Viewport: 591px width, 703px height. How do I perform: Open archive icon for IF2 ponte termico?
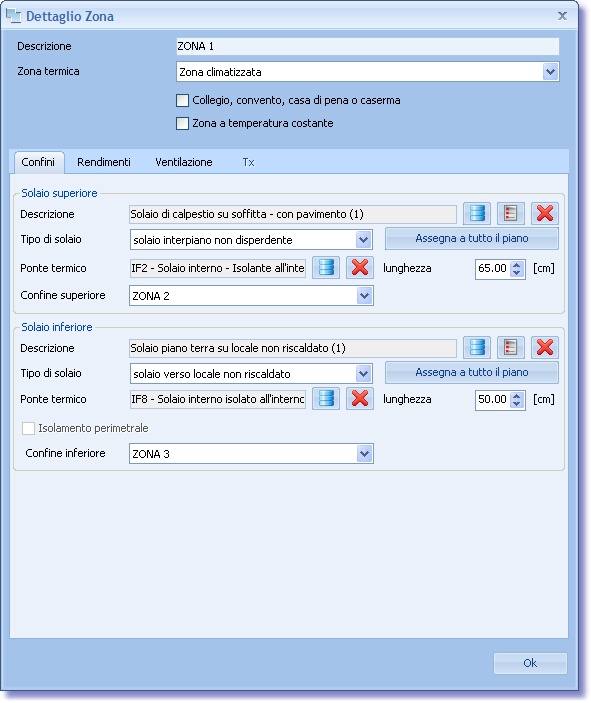pos(326,268)
